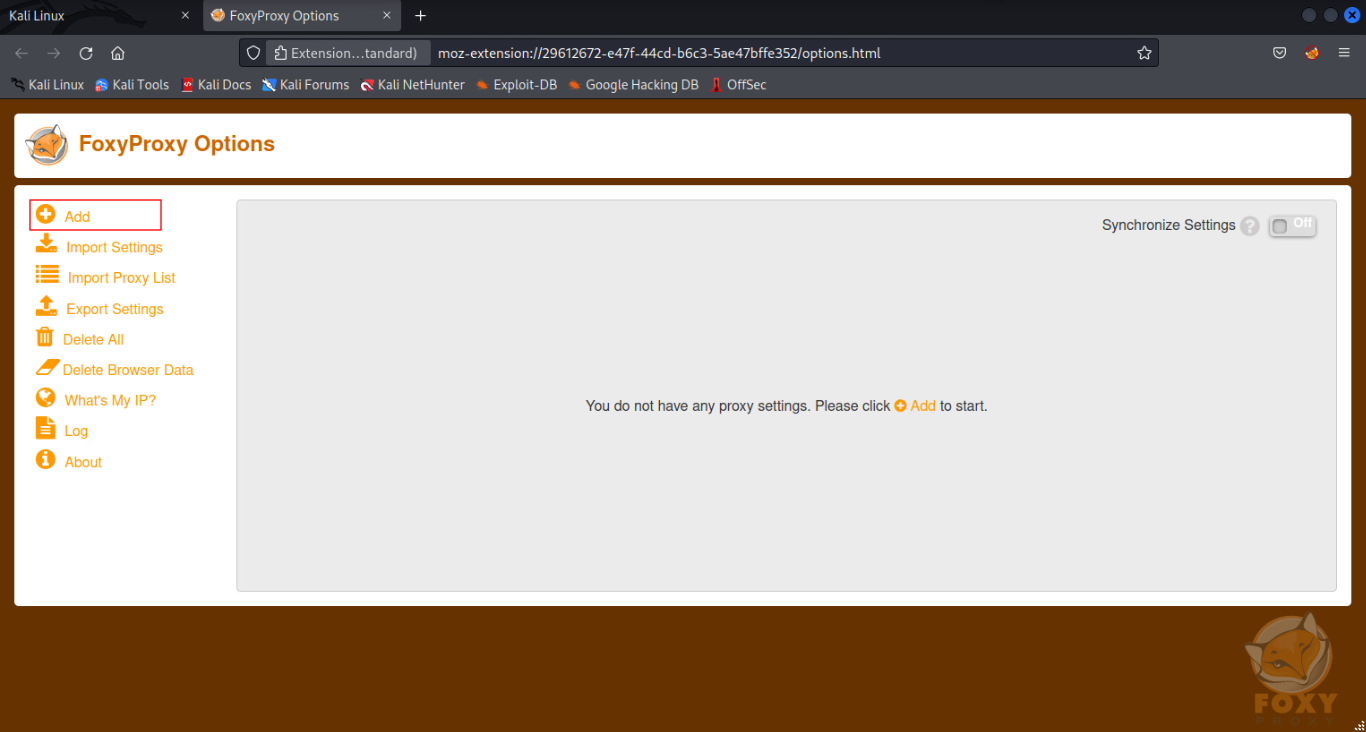Click the inline Add link in message

(915, 406)
